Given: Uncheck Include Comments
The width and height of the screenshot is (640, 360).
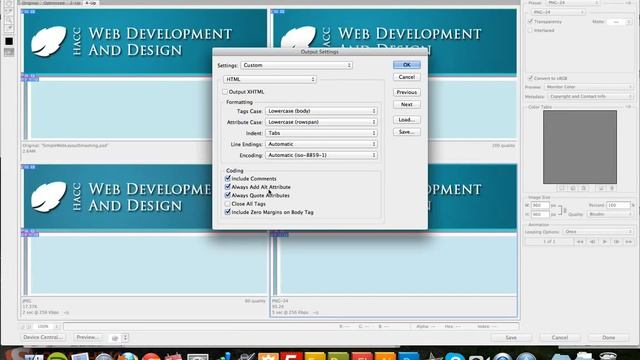Looking at the screenshot, I should click(x=228, y=178).
